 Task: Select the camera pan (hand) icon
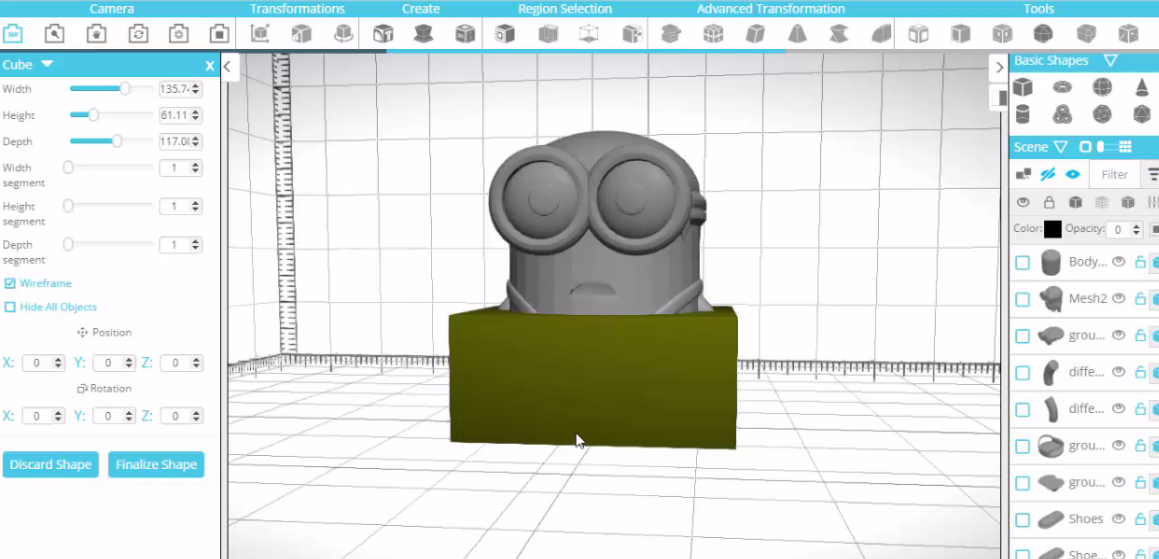pyautogui.click(x=96, y=33)
